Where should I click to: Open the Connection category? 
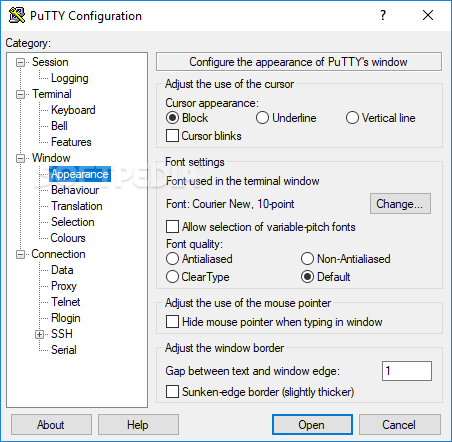point(58,254)
